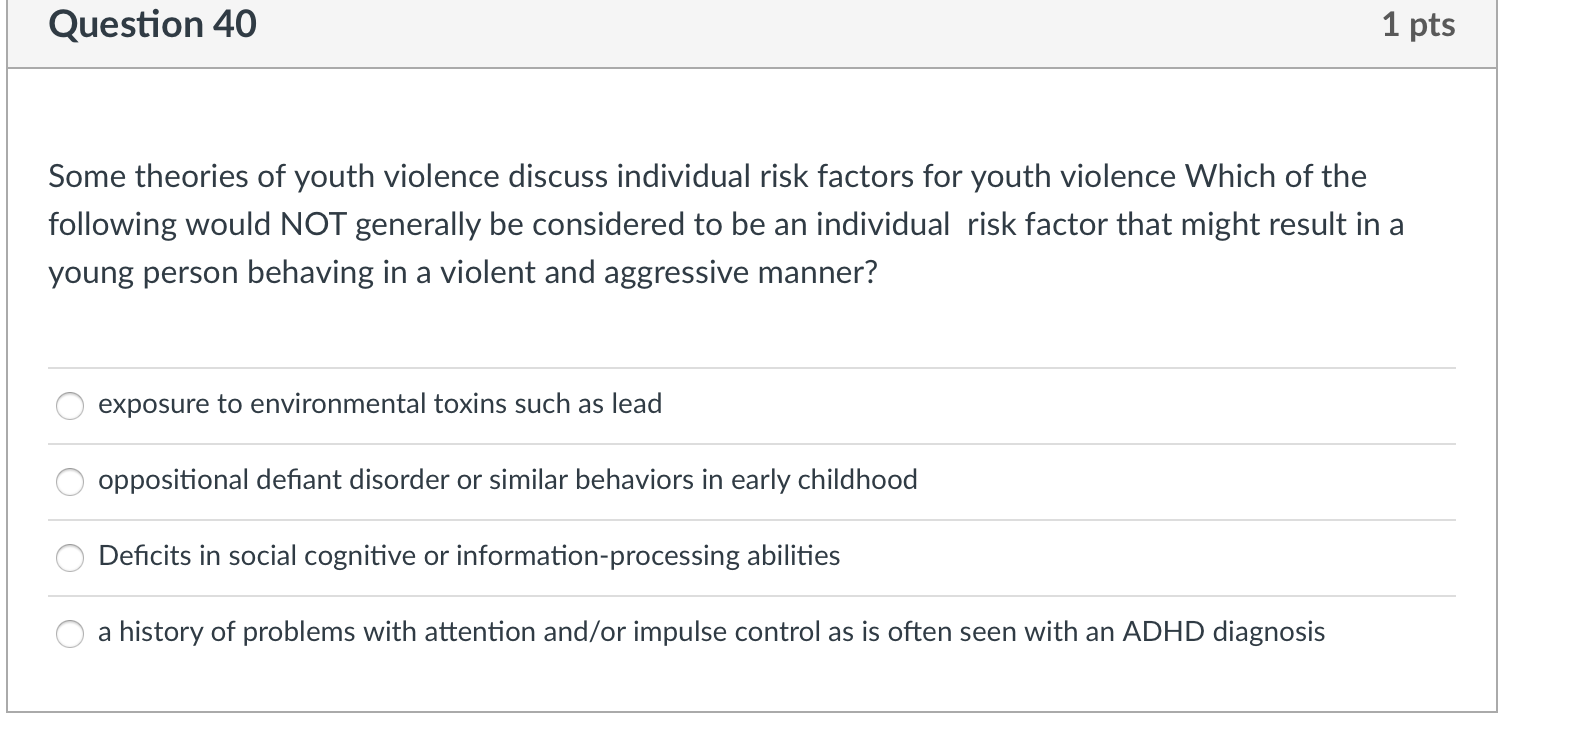Screen dimensions: 1572x730
Task: Select the lead exposure radio button
Action: click(x=70, y=405)
